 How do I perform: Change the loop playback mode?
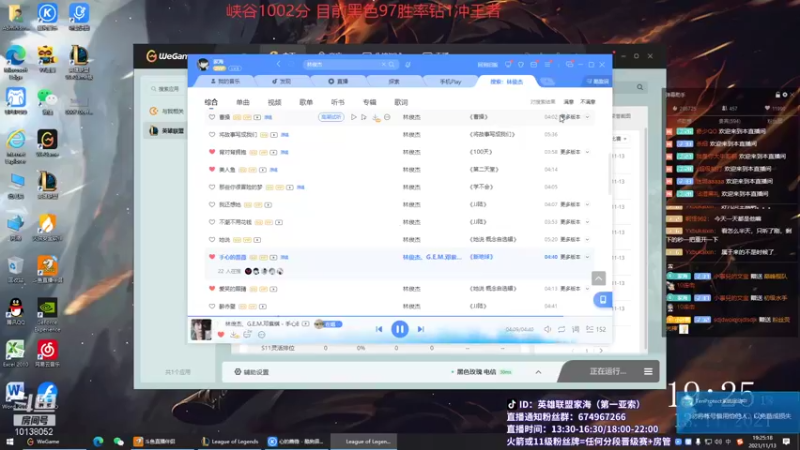point(561,330)
